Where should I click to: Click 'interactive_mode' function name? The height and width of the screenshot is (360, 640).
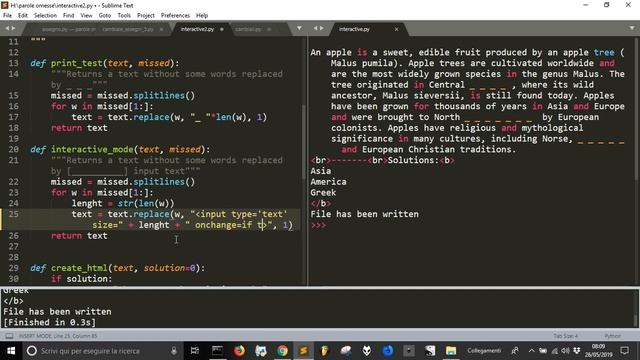point(92,149)
